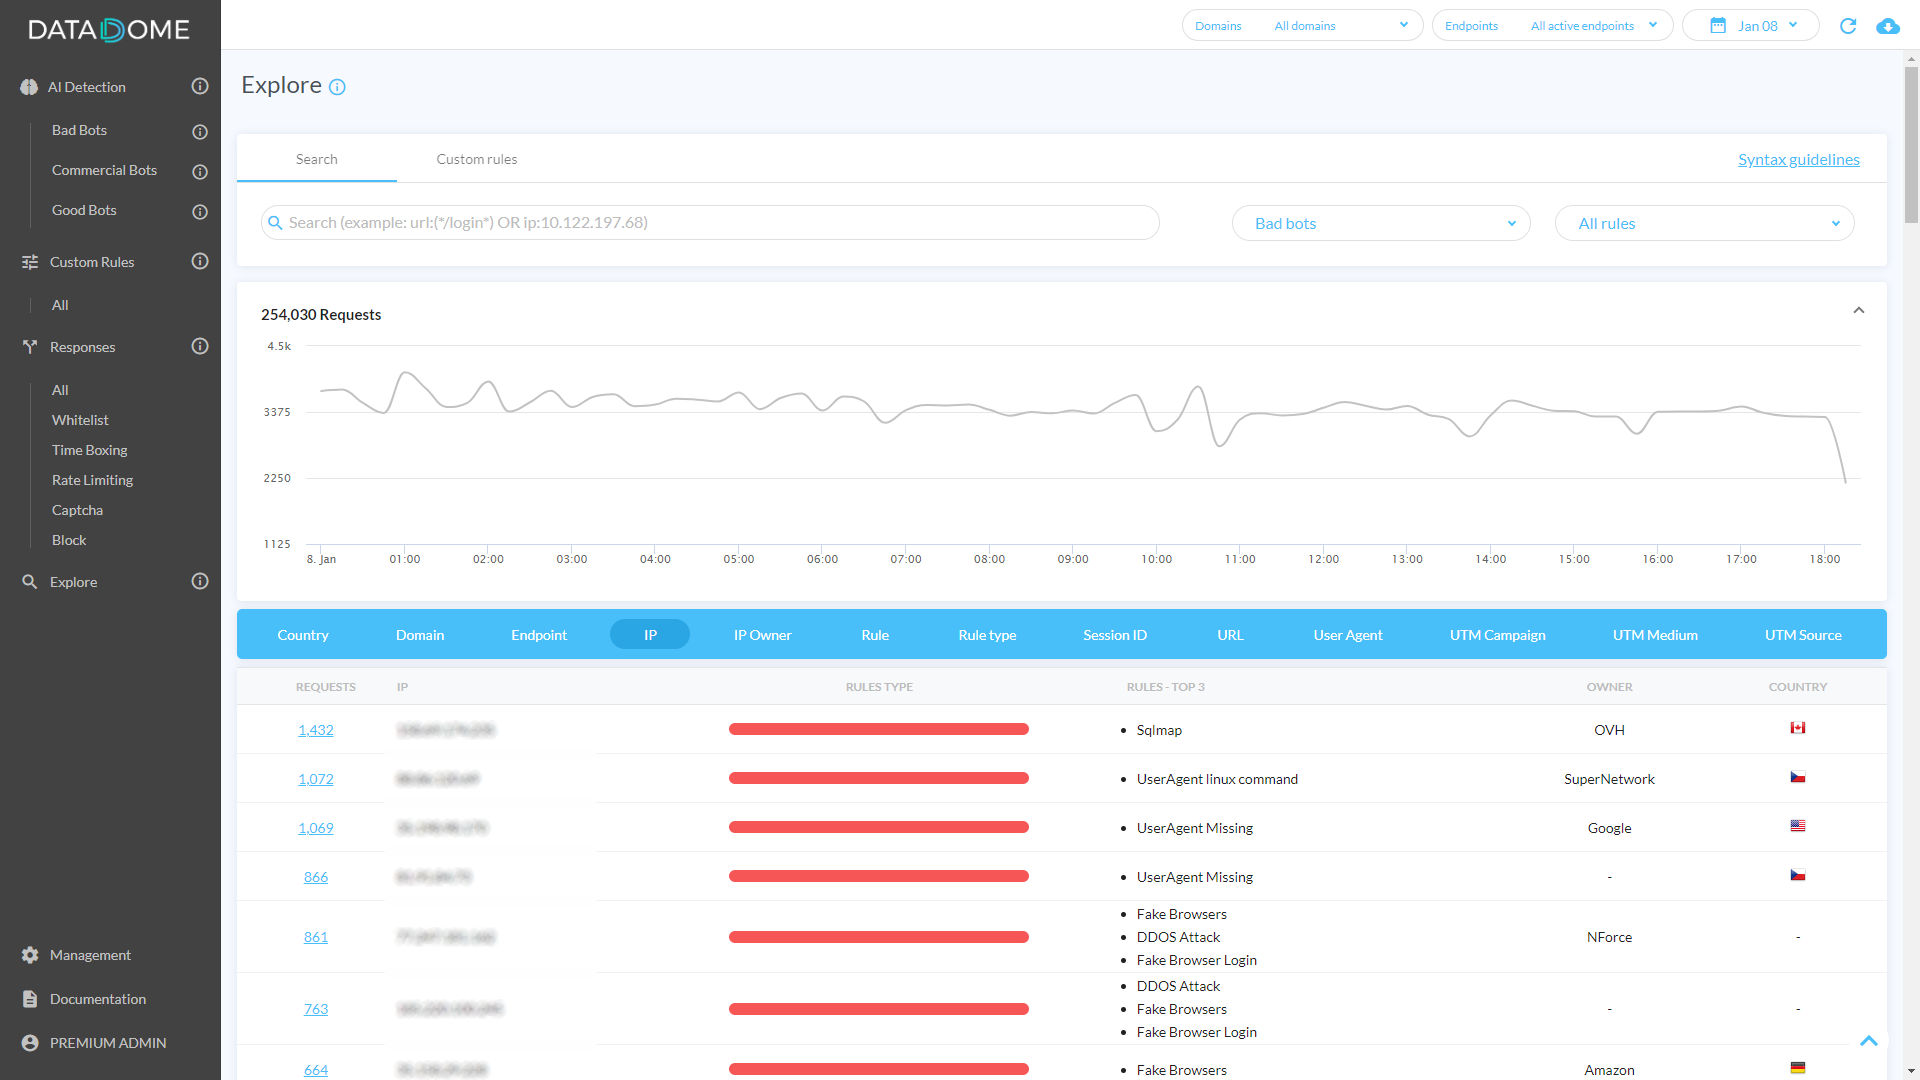Screen dimensions: 1920x1080
Task: Click info icon beside AI Detection
Action: click(200, 87)
